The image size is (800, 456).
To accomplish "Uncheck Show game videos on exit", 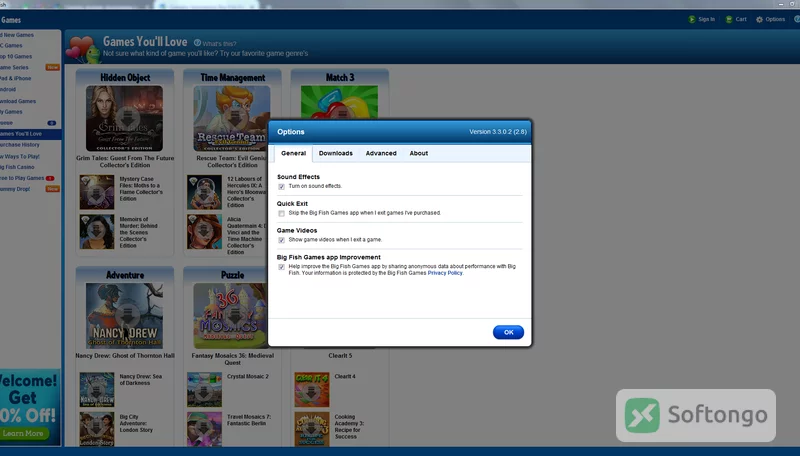I will [281, 240].
